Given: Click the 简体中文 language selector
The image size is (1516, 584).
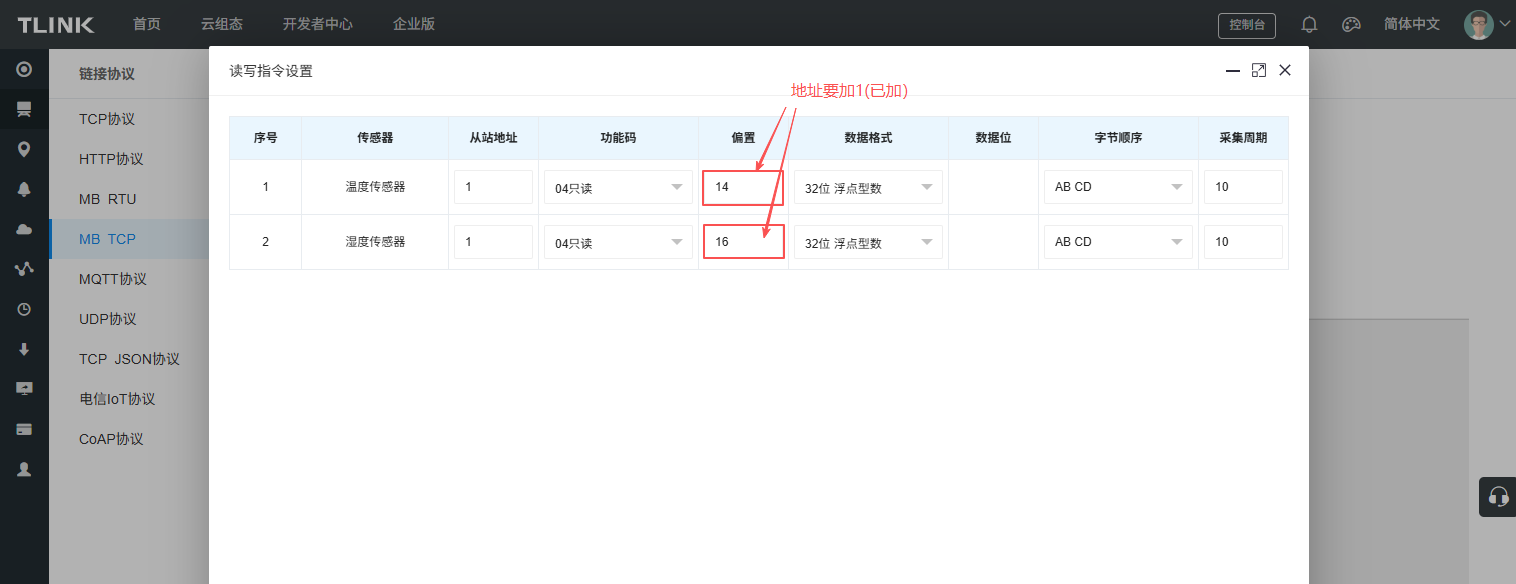Looking at the screenshot, I should 1411,24.
